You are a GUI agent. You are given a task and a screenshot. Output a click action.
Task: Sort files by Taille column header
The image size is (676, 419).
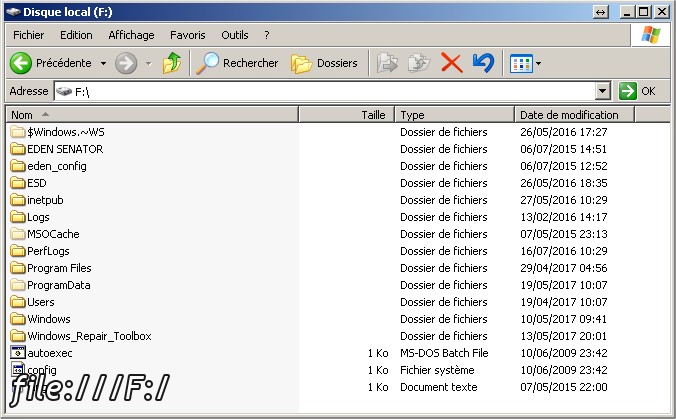coord(372,115)
